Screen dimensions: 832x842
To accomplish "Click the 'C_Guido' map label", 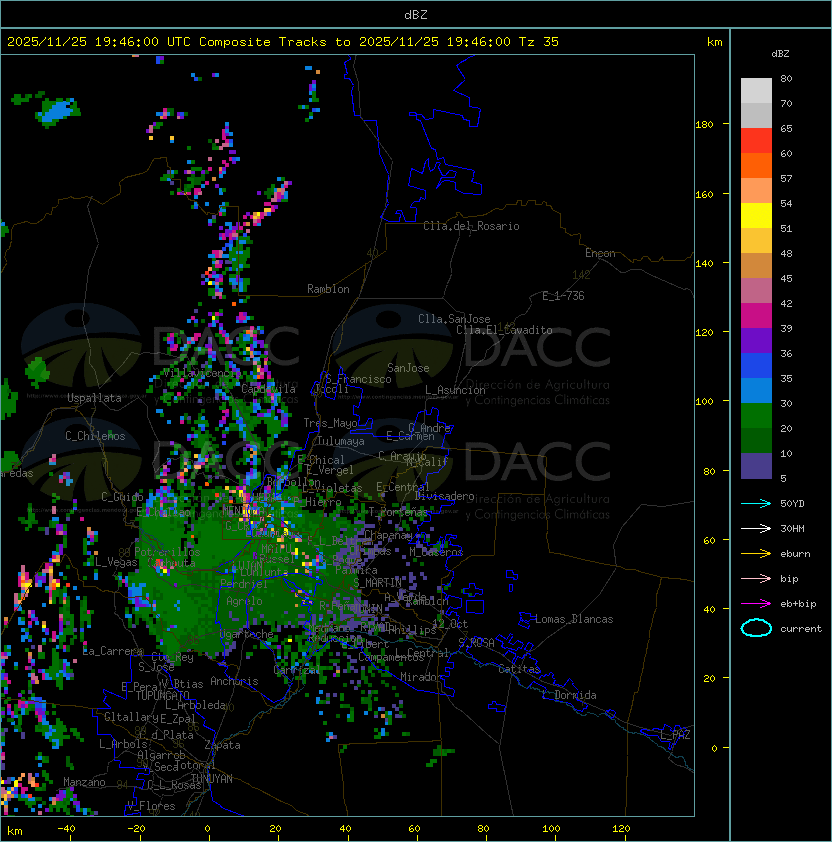I will click(122, 497).
